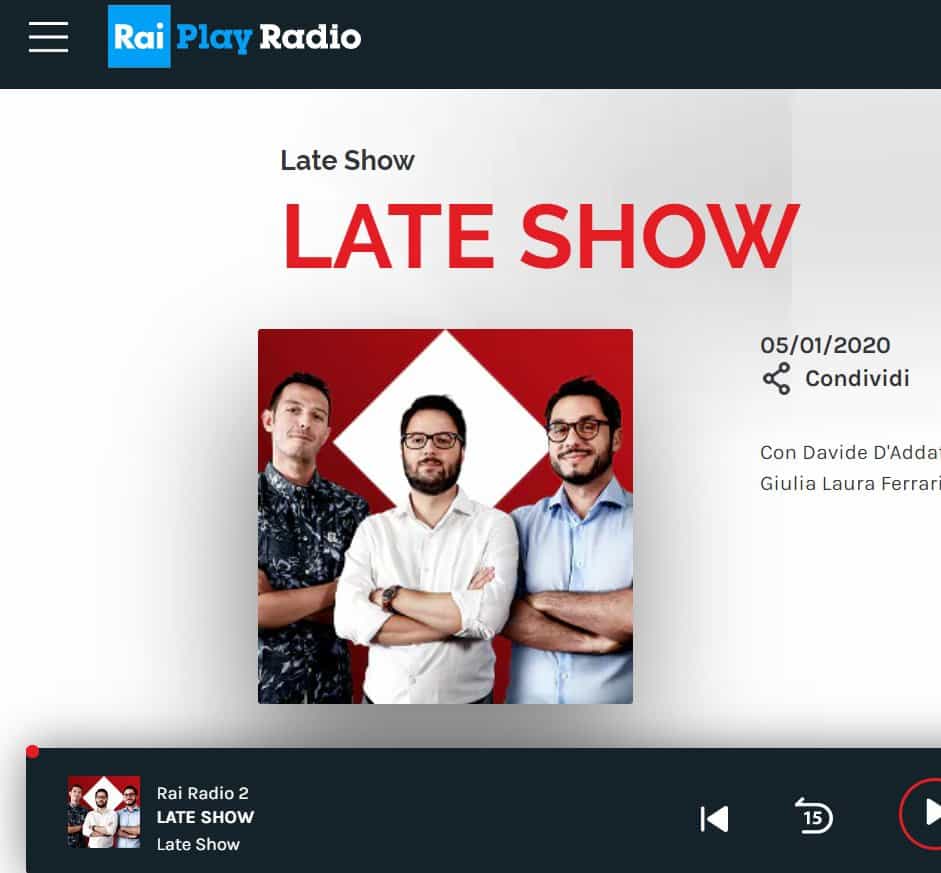941x873 pixels.
Task: Open the Late Show cover image
Action: 445,516
